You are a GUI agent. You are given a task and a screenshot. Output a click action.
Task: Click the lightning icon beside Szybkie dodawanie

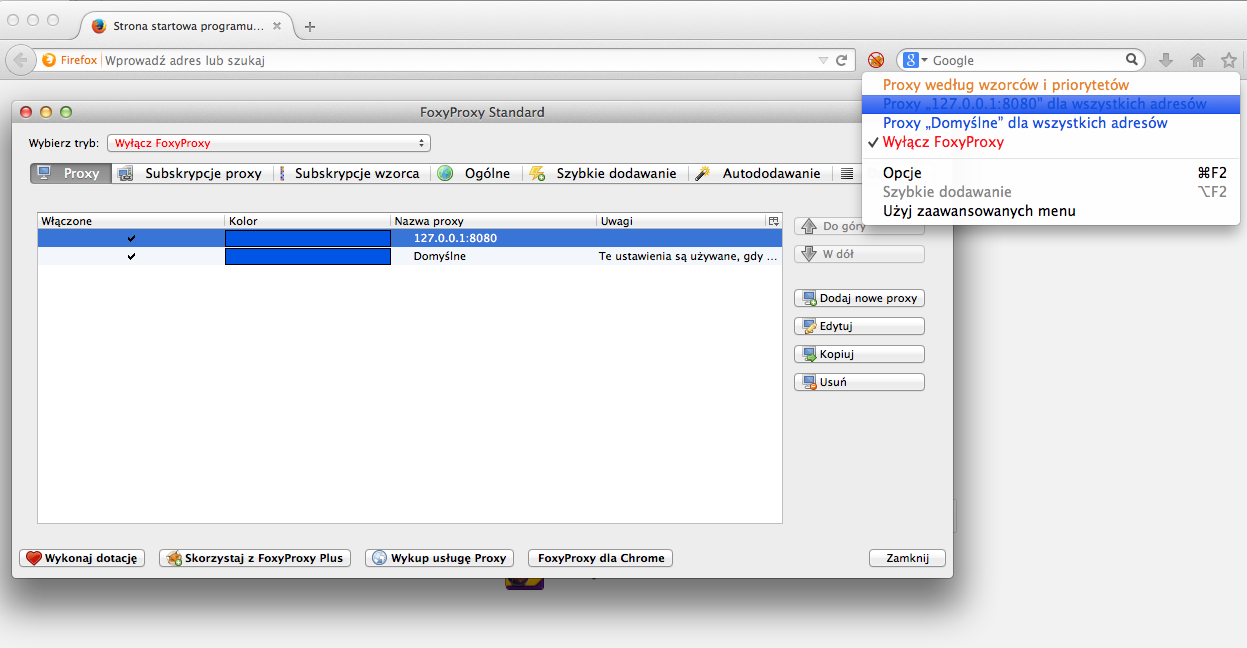click(x=537, y=173)
